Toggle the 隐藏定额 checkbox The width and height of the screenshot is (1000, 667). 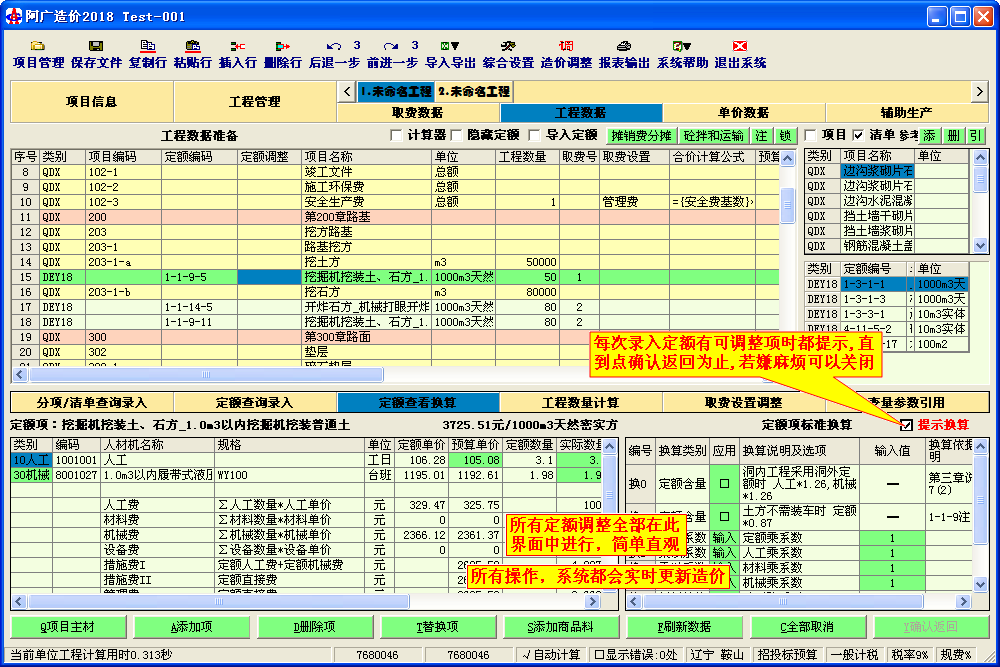456,135
